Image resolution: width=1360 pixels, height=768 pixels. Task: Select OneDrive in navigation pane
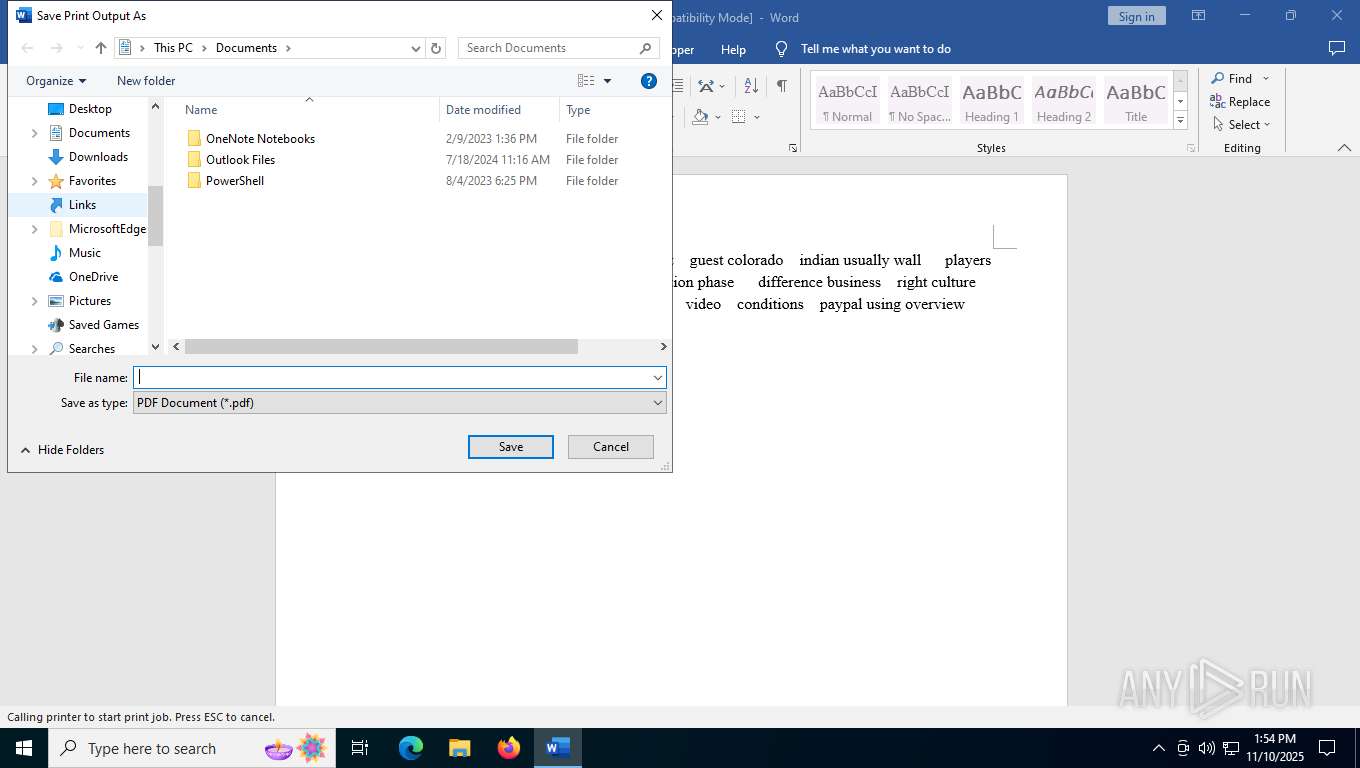coord(93,277)
